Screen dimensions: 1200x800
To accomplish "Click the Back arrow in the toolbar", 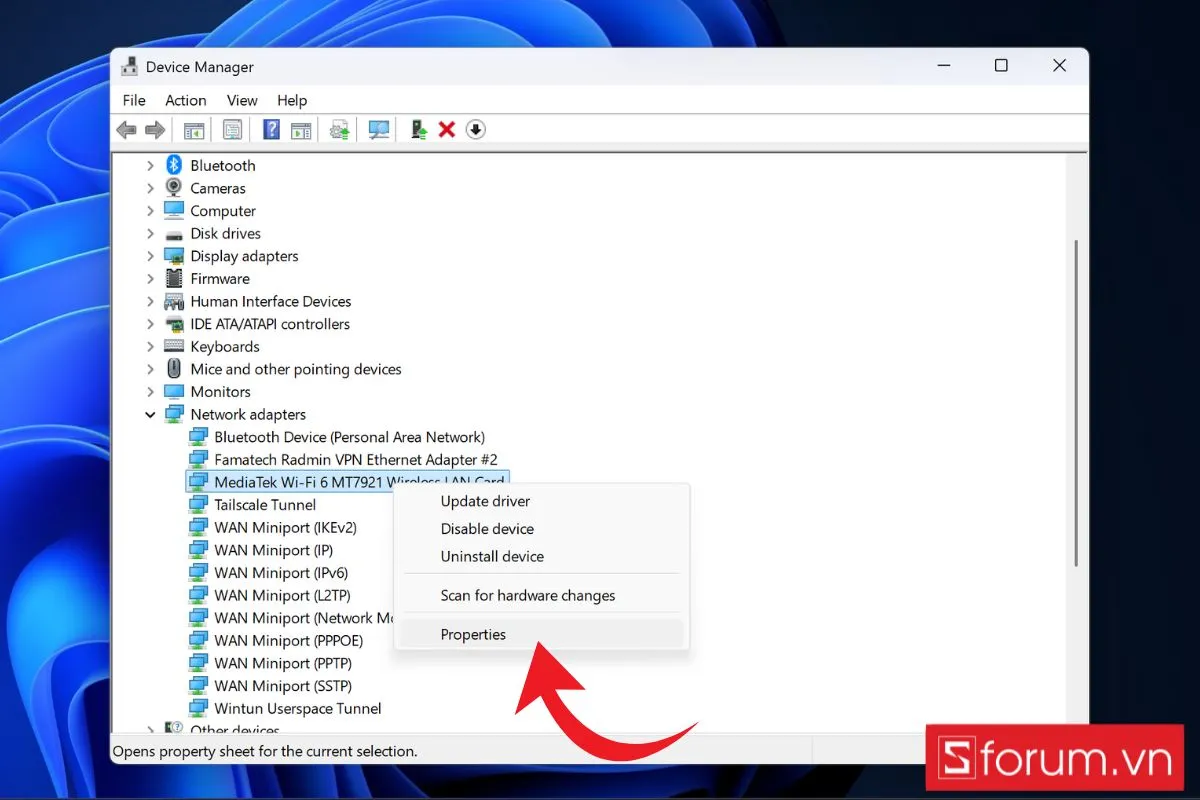I will (126, 130).
